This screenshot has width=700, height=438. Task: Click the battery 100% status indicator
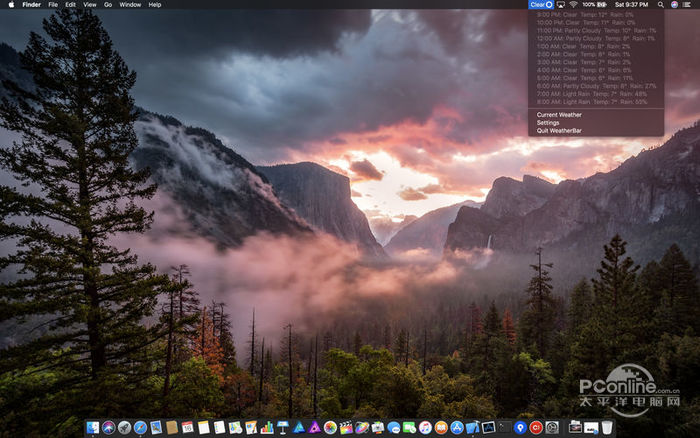coord(594,5)
